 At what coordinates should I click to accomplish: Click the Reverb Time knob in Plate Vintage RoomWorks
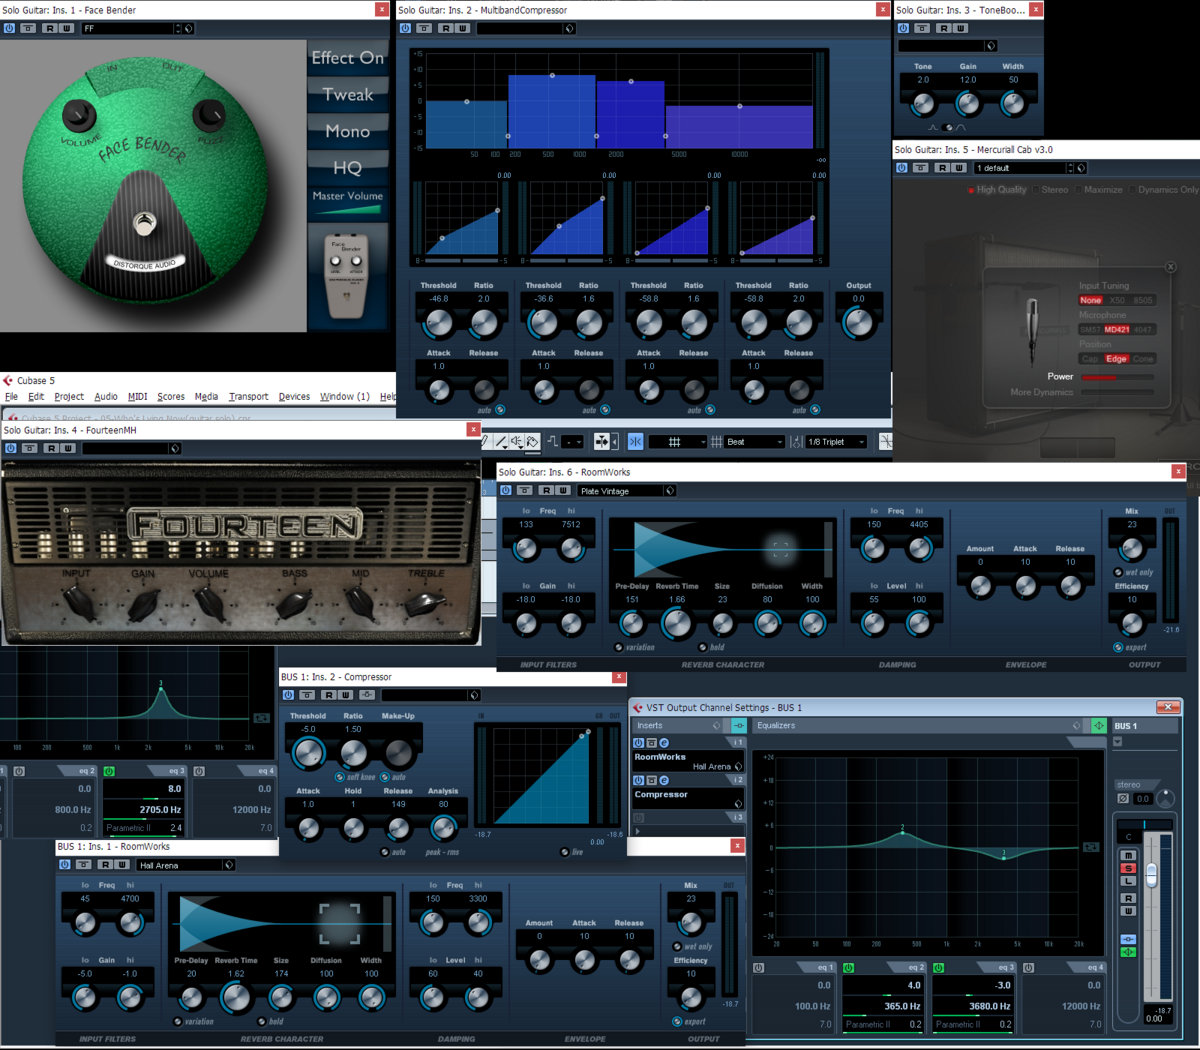click(x=677, y=623)
